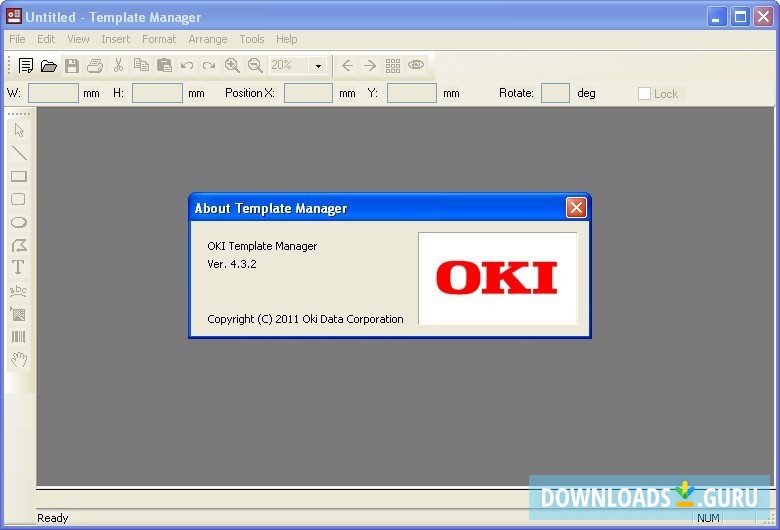The height and width of the screenshot is (530, 780).
Task: Select the Line drawing tool
Action: (x=19, y=153)
